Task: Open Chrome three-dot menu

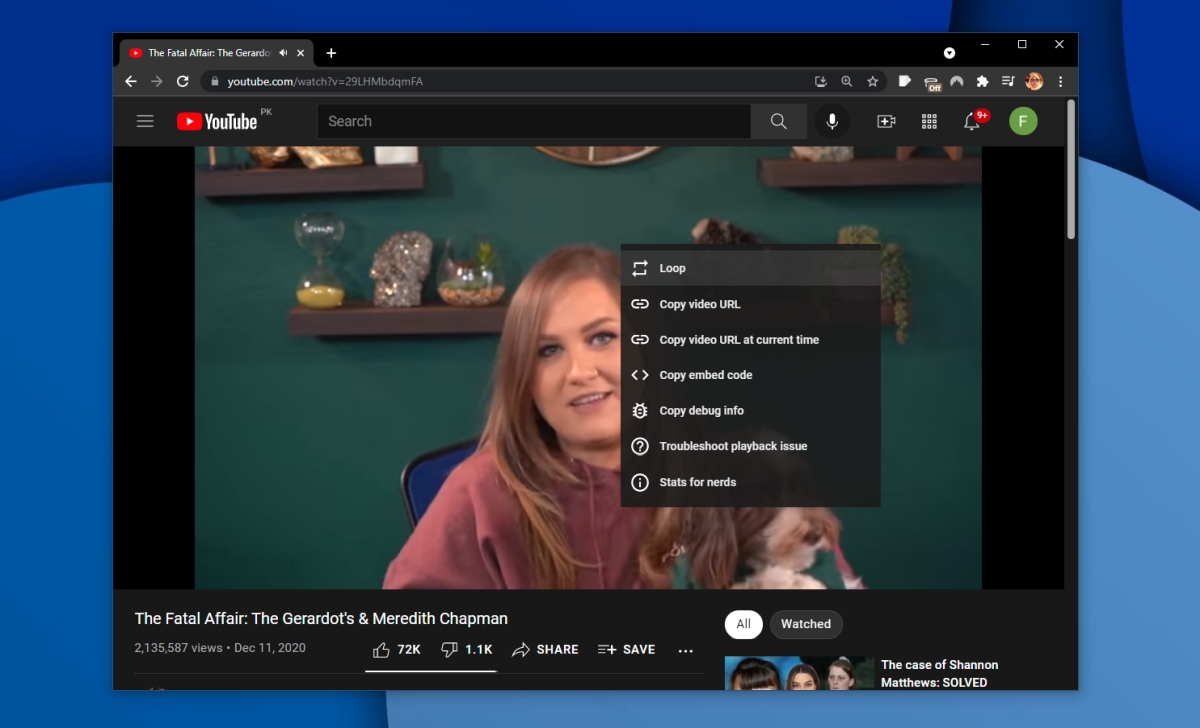Action: coord(1060,81)
